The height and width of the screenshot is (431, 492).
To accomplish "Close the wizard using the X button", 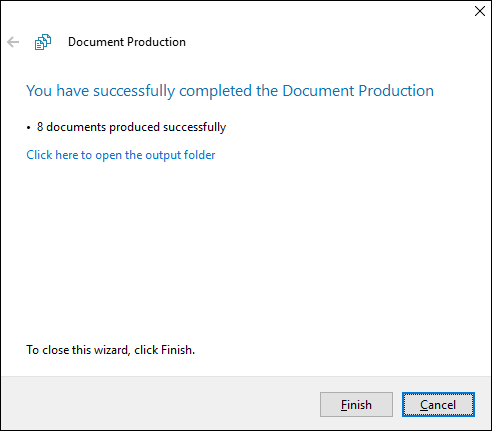I will point(480,11).
